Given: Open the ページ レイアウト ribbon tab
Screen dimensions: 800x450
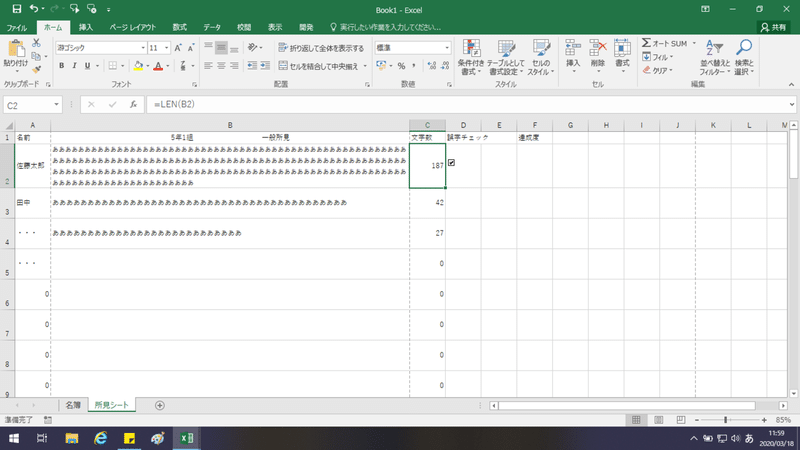Looking at the screenshot, I should [x=133, y=27].
